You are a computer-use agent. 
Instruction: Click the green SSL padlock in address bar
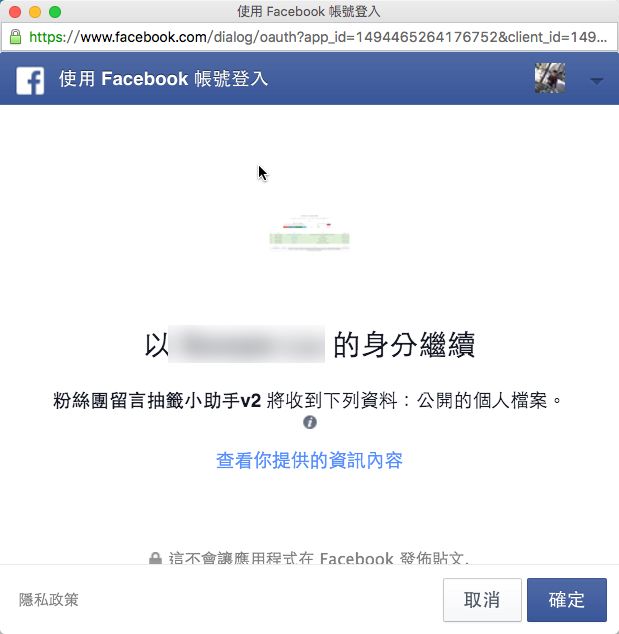pos(15,37)
